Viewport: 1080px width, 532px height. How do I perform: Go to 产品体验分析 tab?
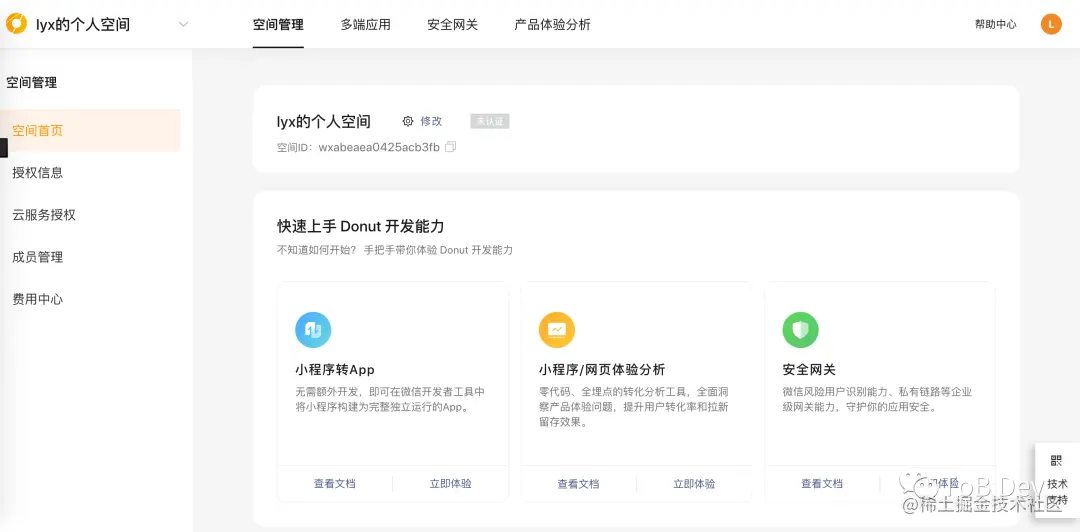pos(552,25)
